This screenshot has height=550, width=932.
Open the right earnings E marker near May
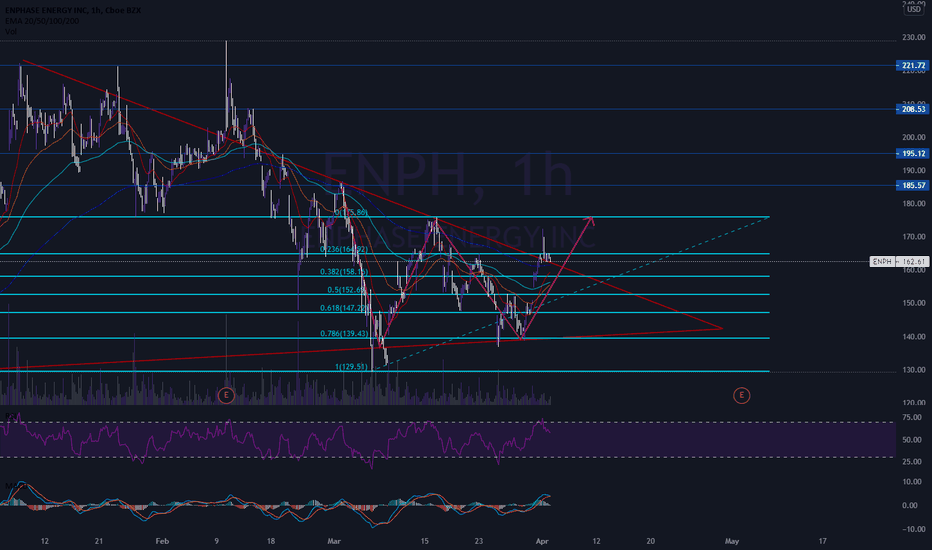(741, 395)
